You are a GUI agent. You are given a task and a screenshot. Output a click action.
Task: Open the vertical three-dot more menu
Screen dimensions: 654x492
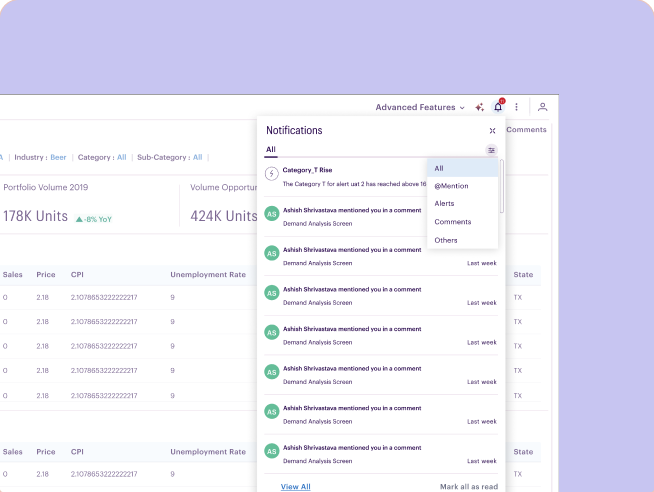click(x=516, y=107)
